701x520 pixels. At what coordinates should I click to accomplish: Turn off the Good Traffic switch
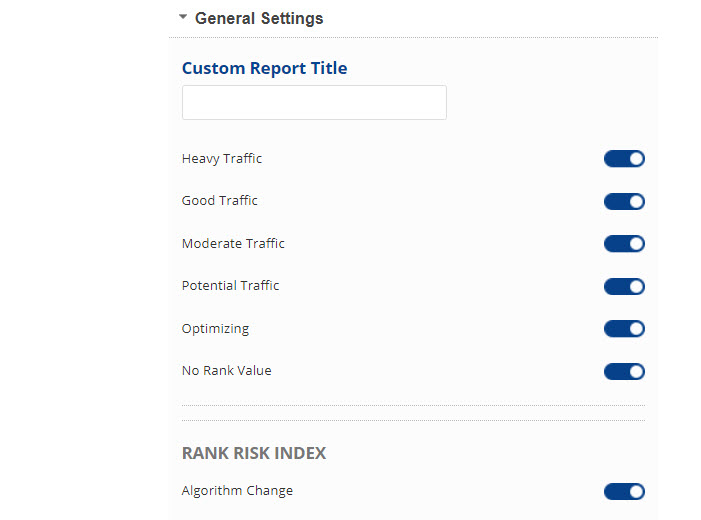pyautogui.click(x=624, y=202)
